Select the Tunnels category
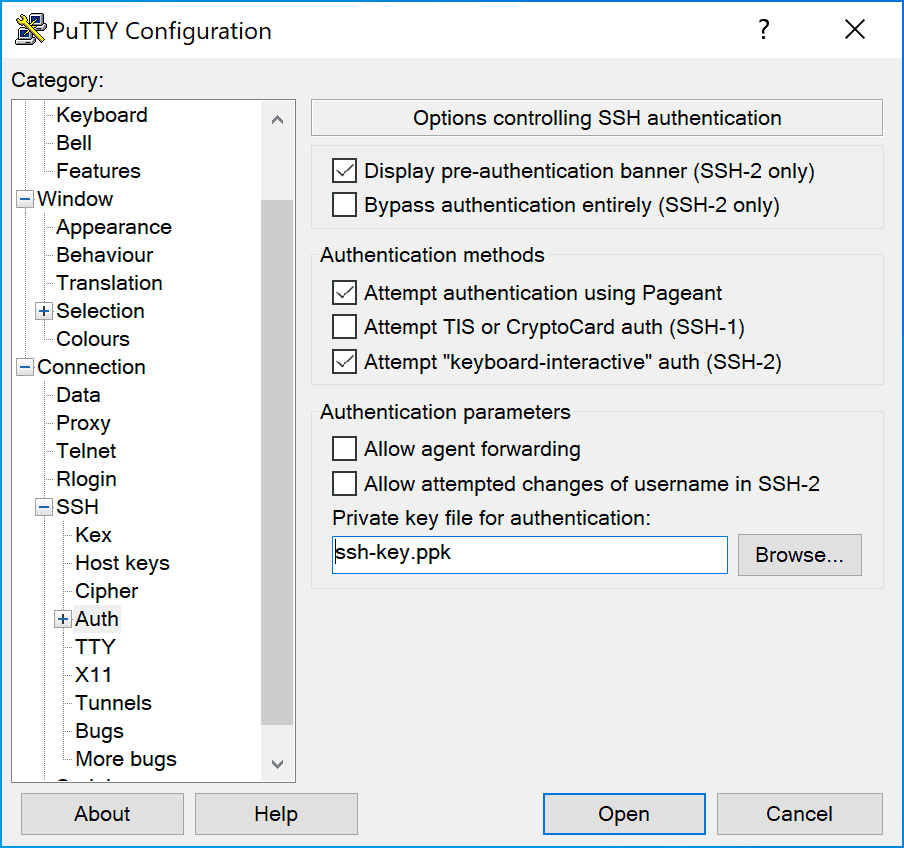Screen dimensions: 904x848 (113, 703)
